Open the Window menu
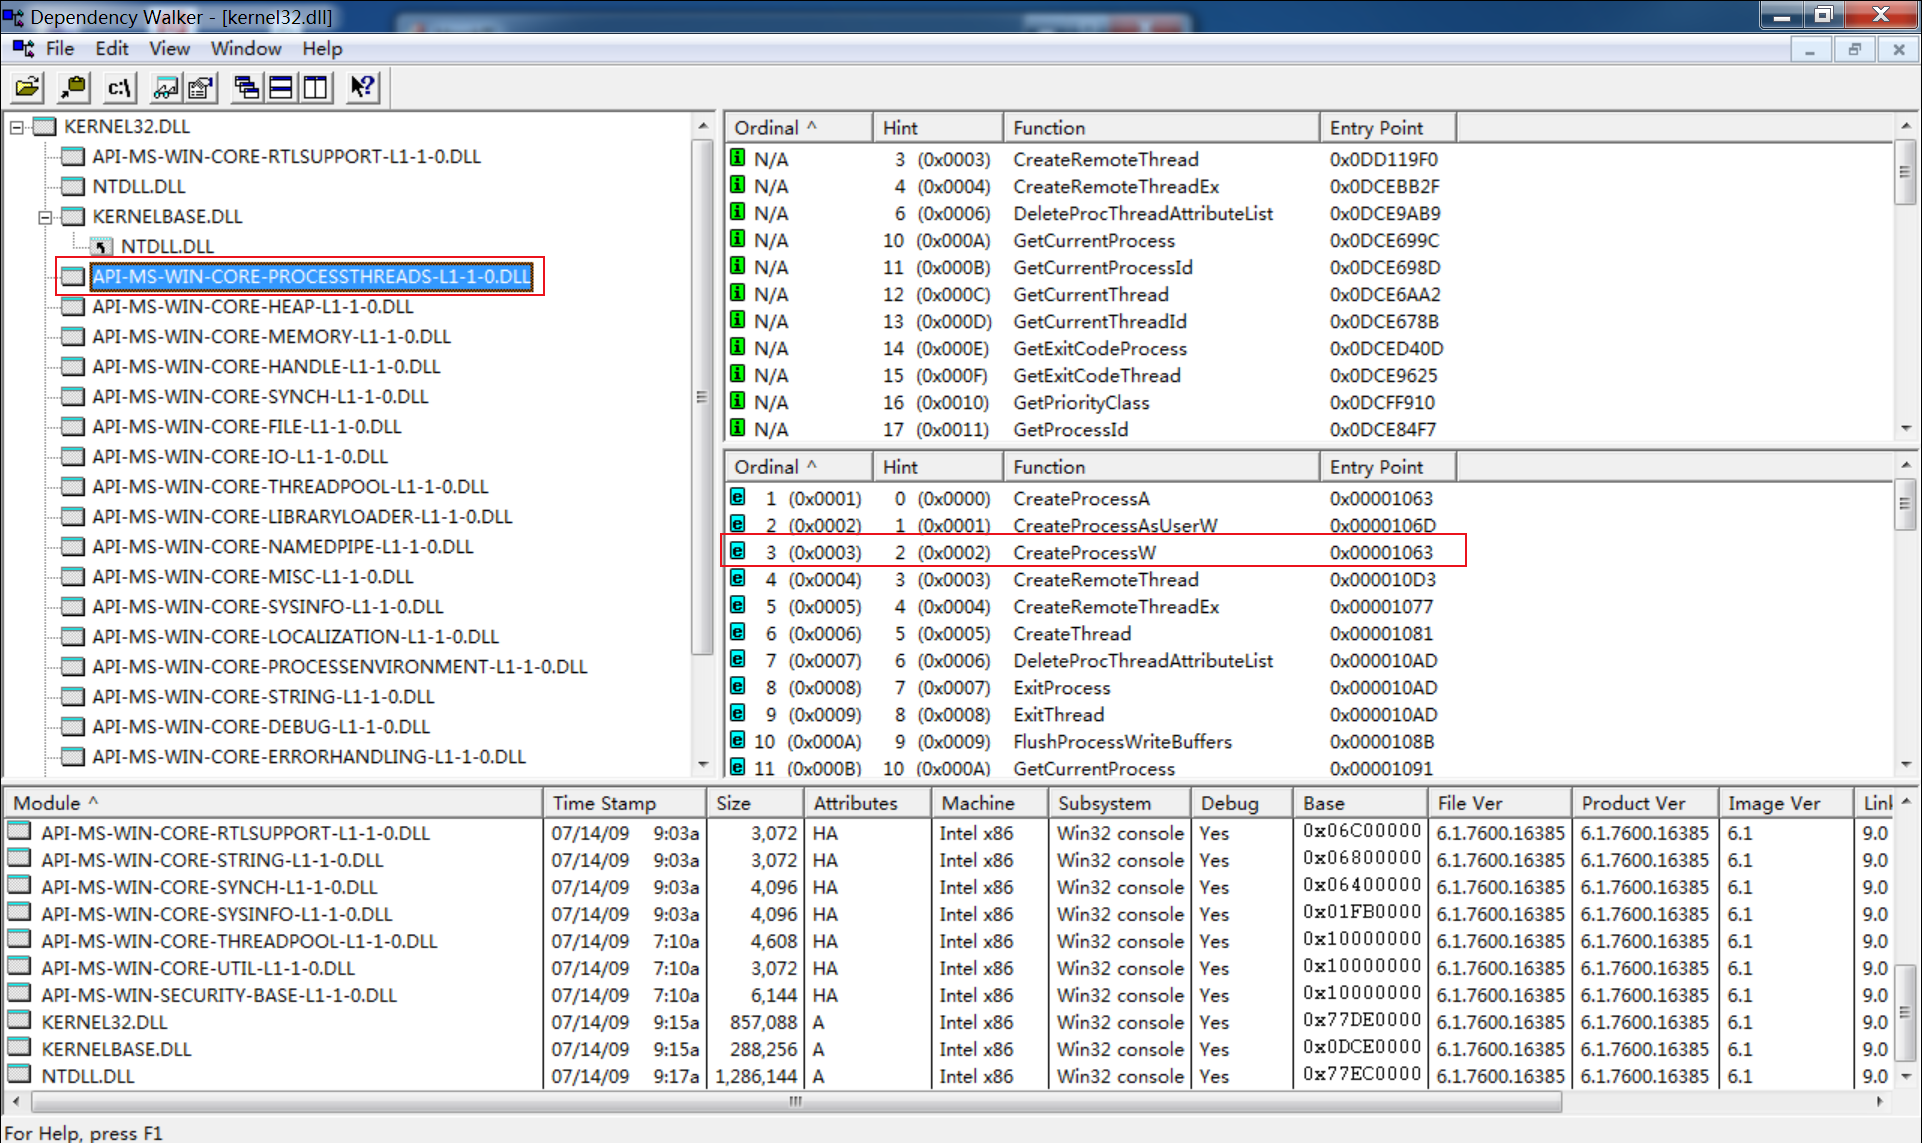The image size is (1922, 1143). pos(245,48)
